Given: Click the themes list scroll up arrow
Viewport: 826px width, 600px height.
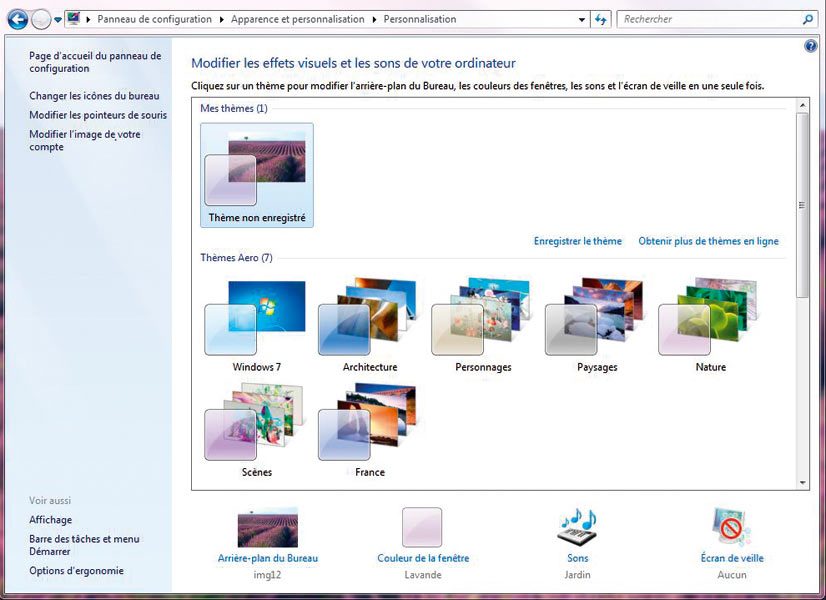Looking at the screenshot, I should (x=802, y=105).
